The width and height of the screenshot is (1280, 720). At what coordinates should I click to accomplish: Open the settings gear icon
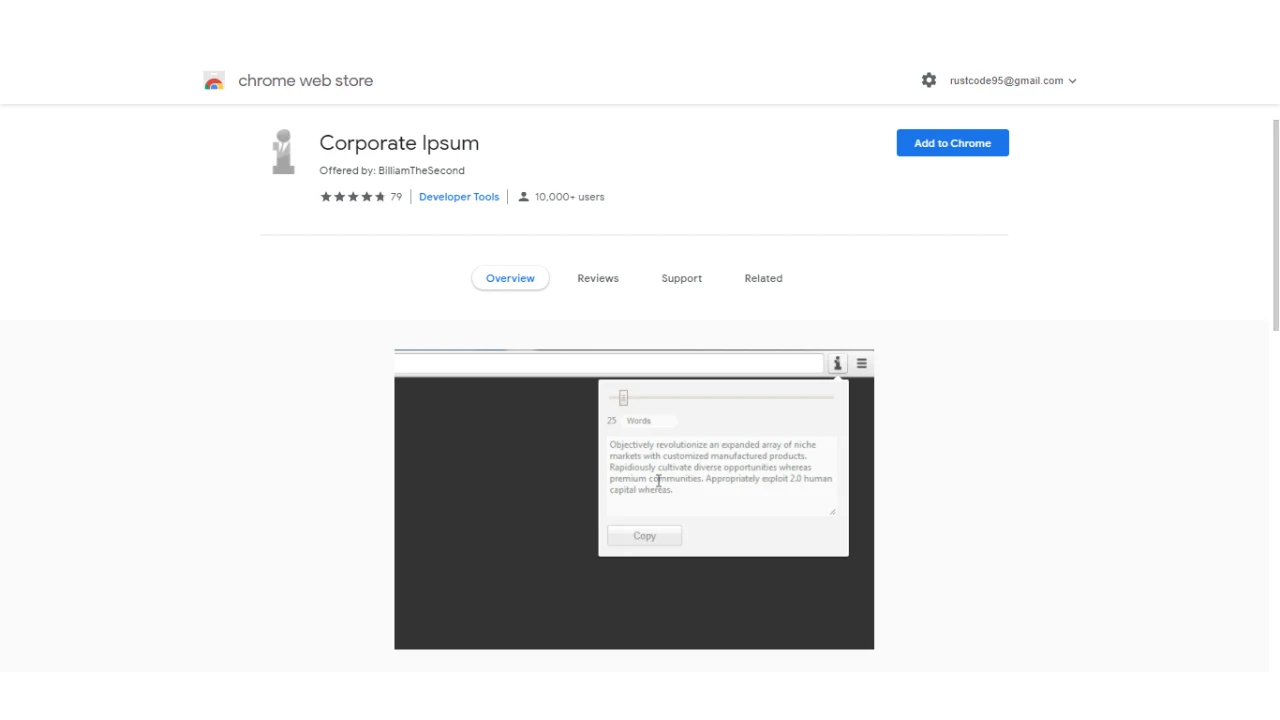pyautogui.click(x=928, y=80)
